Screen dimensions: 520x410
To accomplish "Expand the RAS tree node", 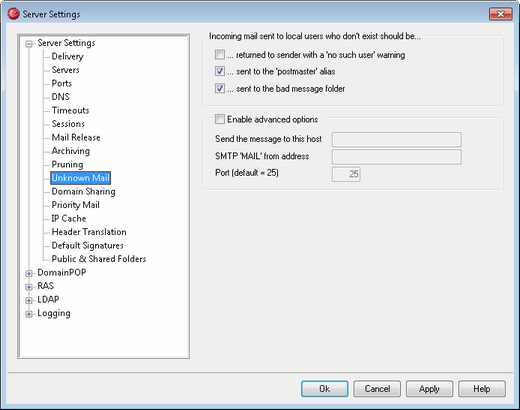I will pos(29,287).
